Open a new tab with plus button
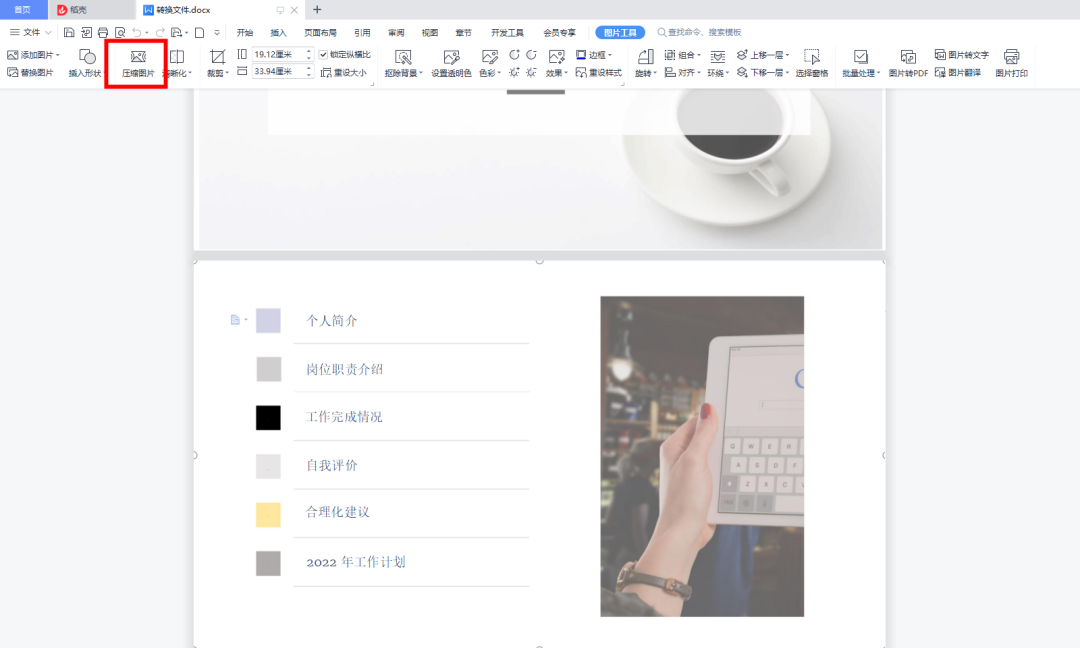The width and height of the screenshot is (1080, 648). (x=317, y=10)
